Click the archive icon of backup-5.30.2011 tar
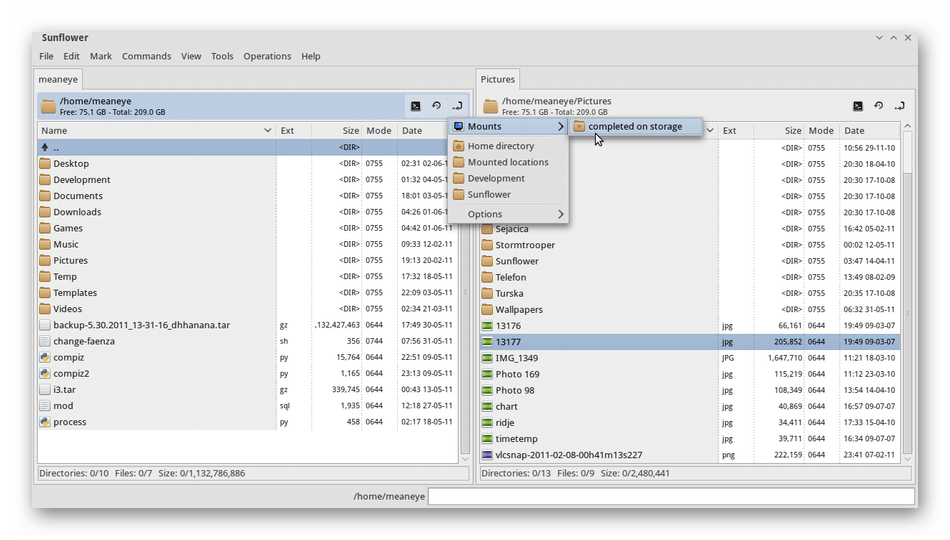The width and height of the screenshot is (950, 540). (x=45, y=325)
